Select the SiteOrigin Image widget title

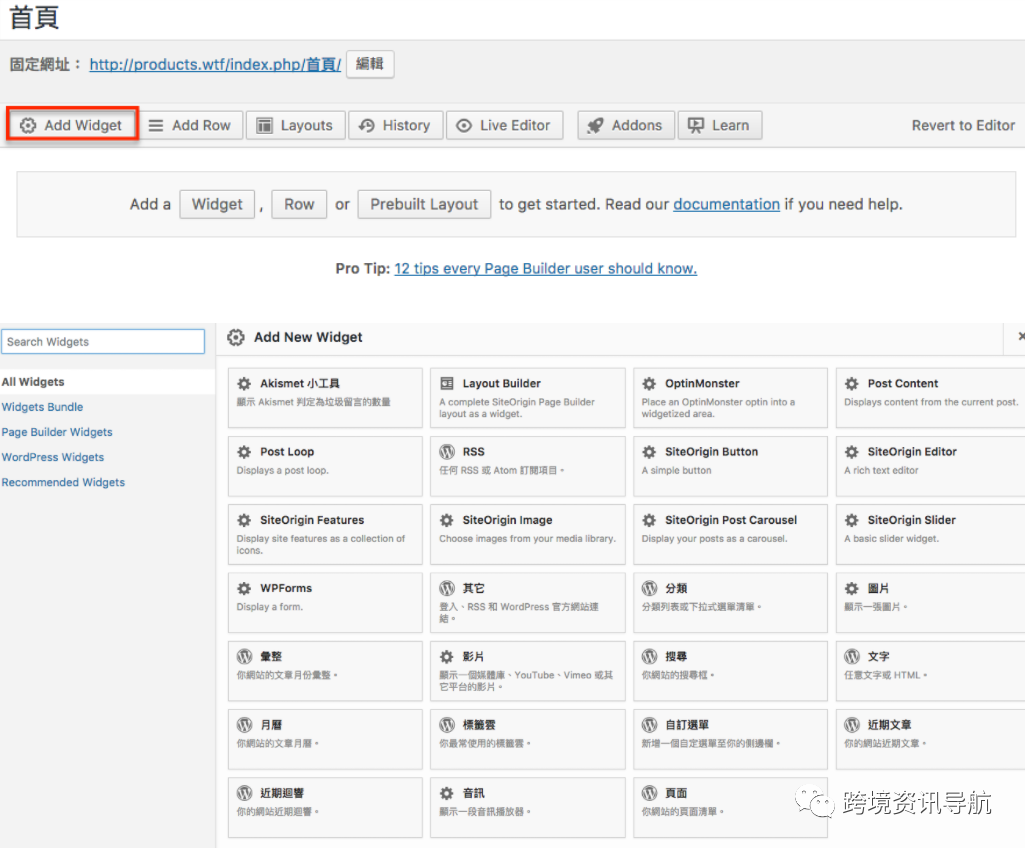507,520
